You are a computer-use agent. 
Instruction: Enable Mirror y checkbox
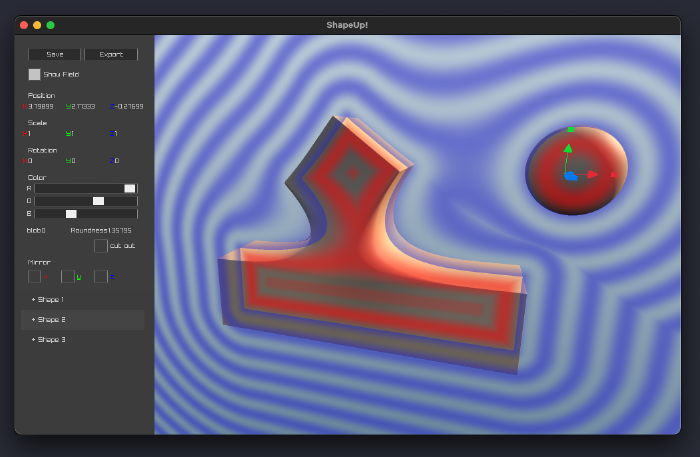pos(67,277)
